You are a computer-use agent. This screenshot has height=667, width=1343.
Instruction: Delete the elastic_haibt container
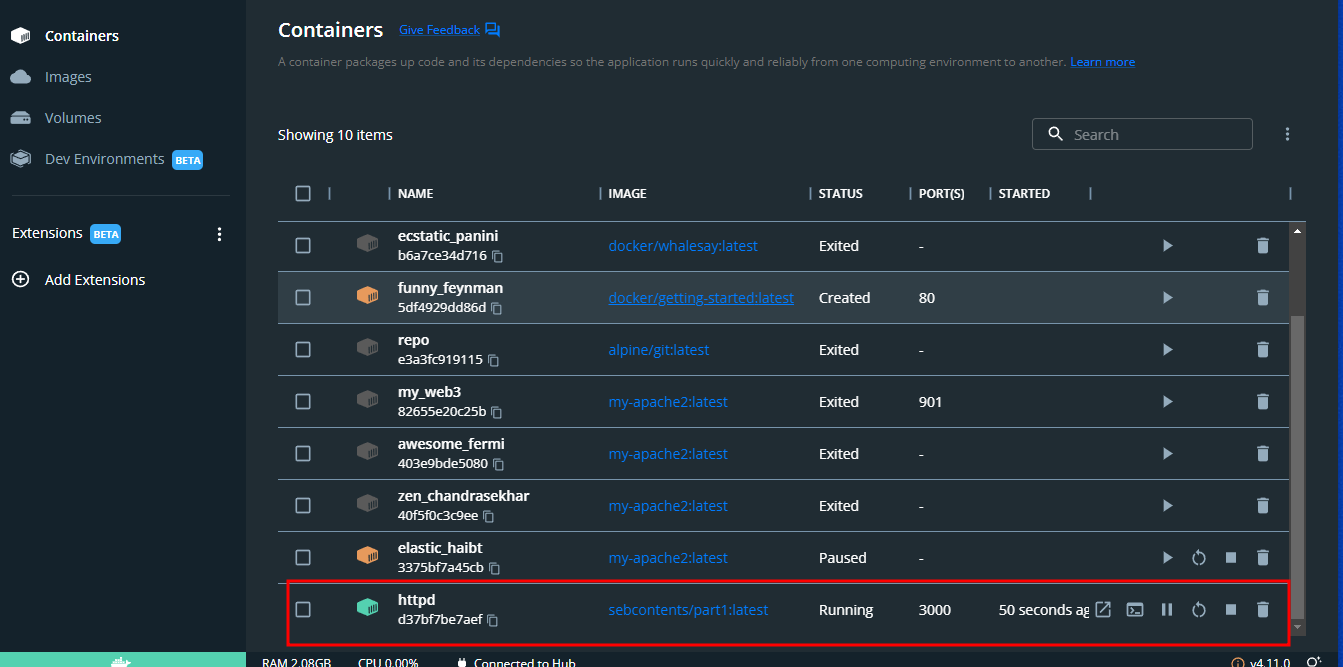point(1263,557)
